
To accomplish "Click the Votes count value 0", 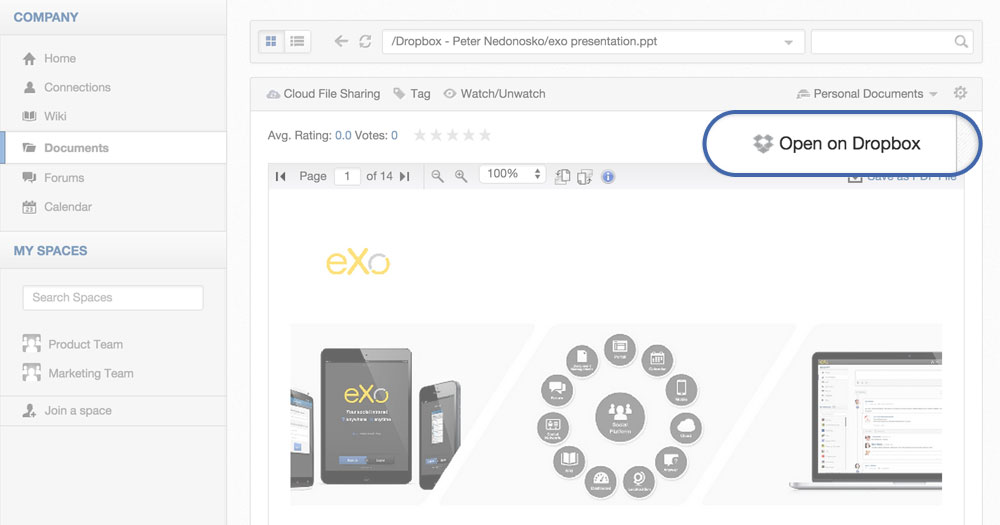I will tap(394, 135).
